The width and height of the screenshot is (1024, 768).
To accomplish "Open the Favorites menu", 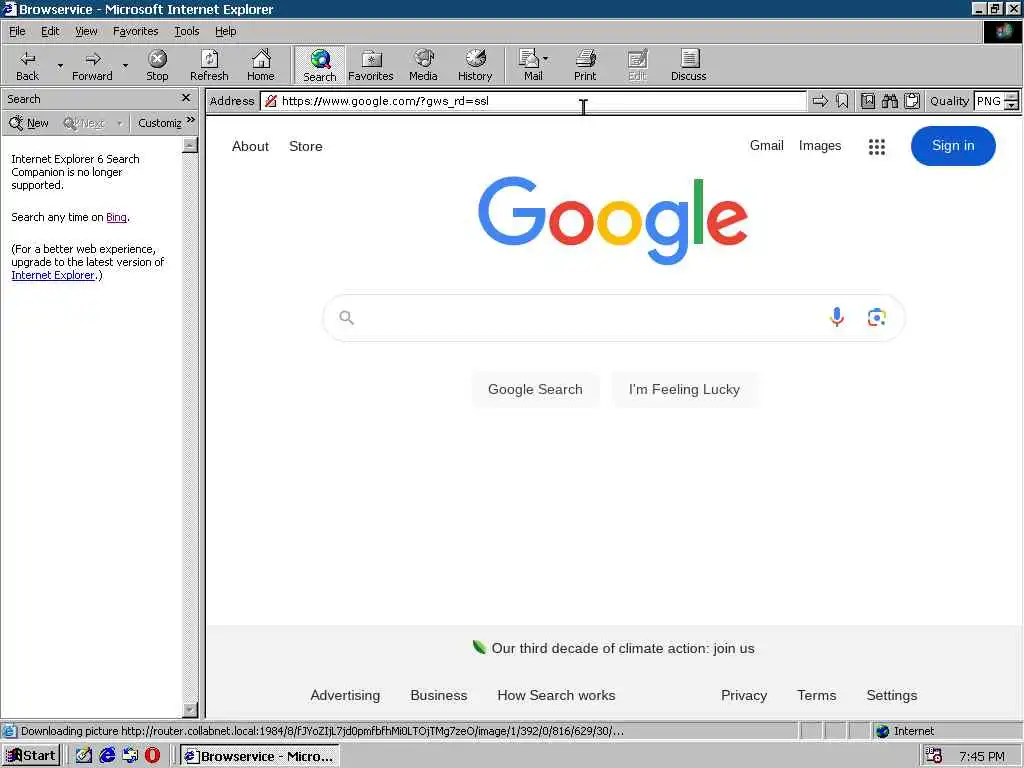I will click(x=135, y=31).
